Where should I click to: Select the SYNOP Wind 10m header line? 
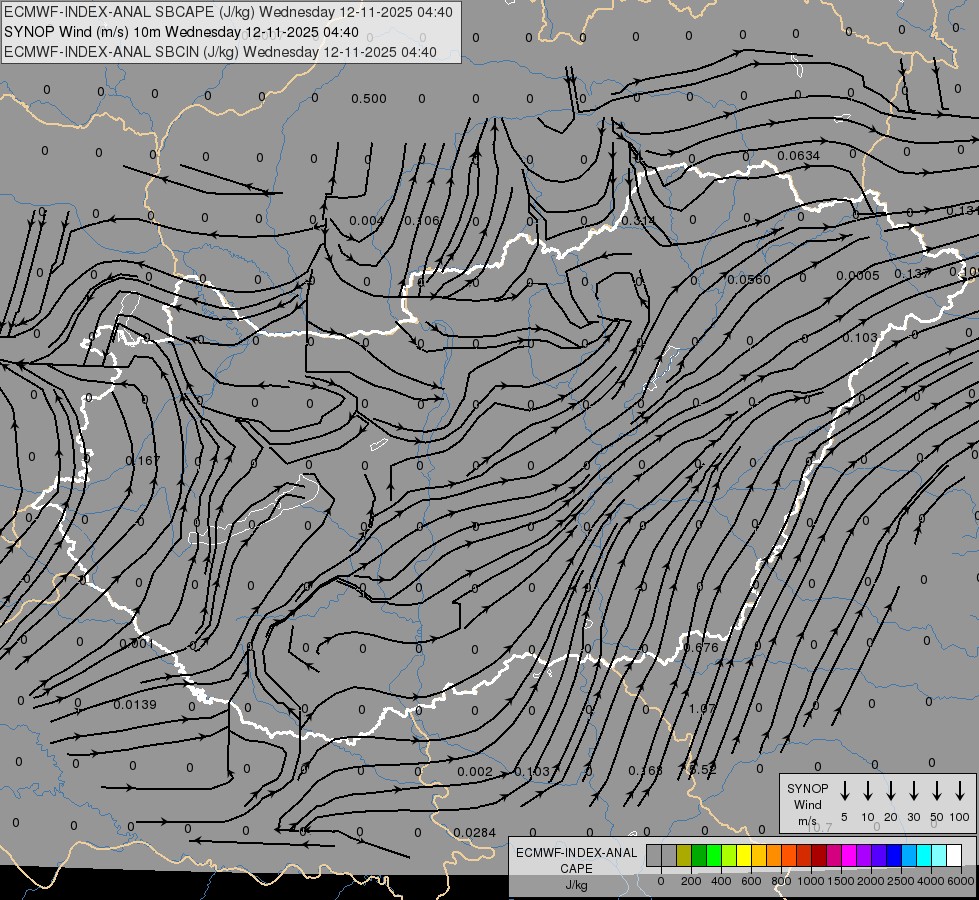click(181, 32)
